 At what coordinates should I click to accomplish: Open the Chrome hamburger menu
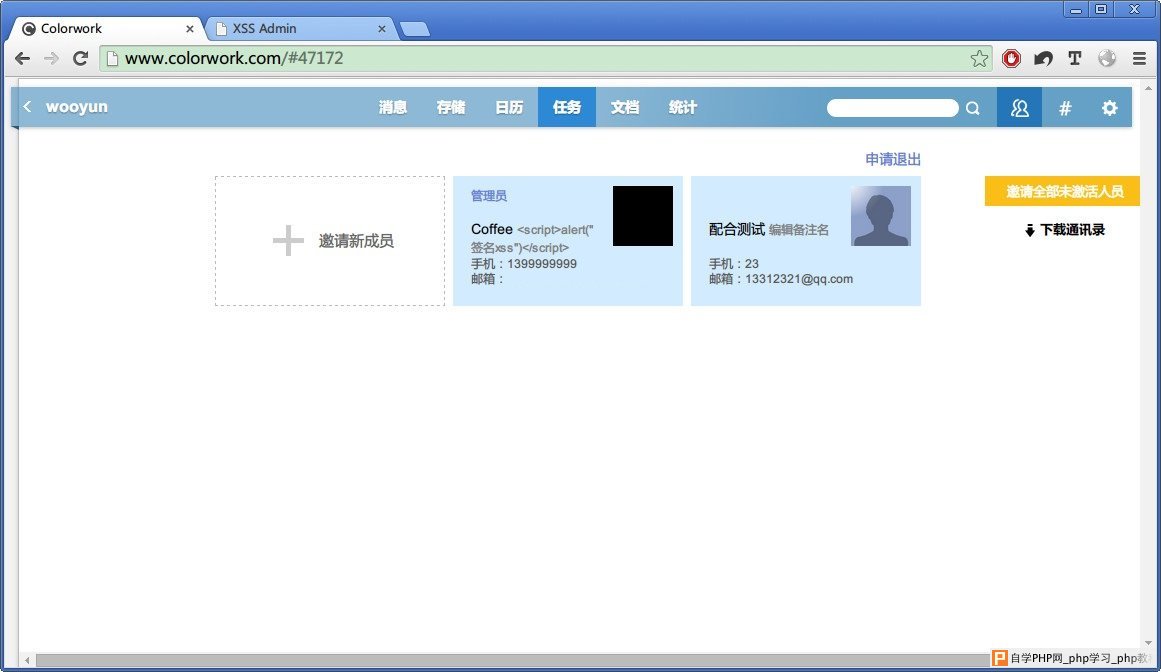(1140, 58)
